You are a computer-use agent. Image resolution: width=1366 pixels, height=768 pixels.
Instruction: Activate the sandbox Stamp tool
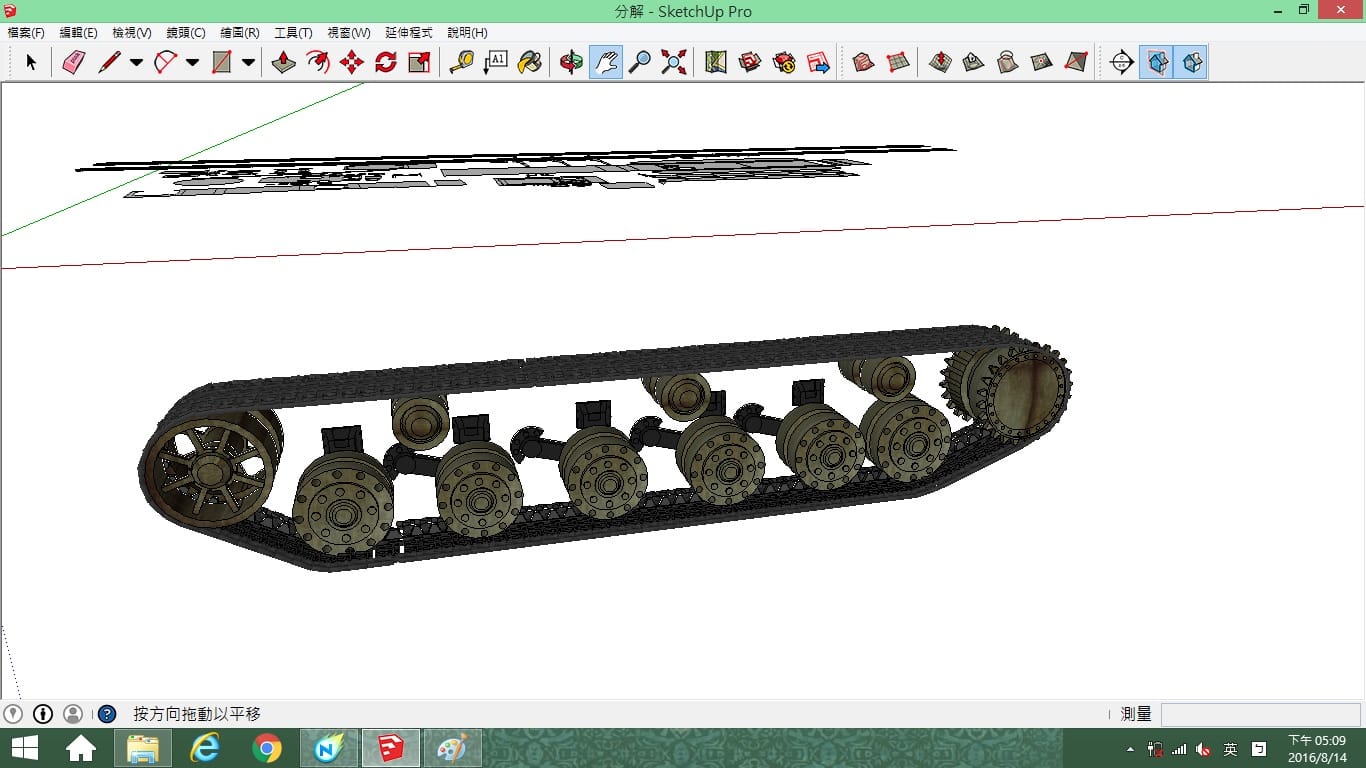pyautogui.click(x=974, y=62)
